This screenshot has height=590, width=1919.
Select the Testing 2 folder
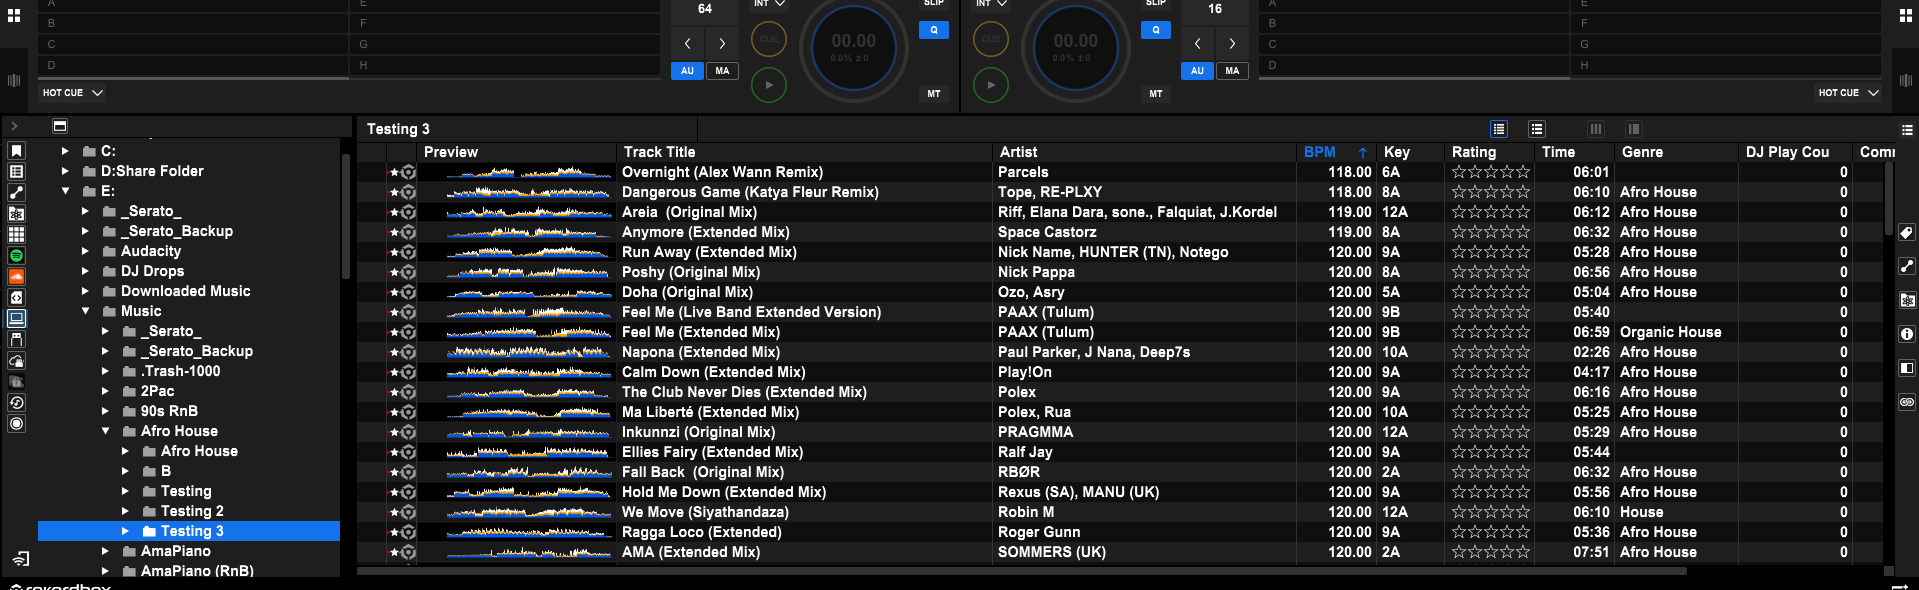(192, 511)
